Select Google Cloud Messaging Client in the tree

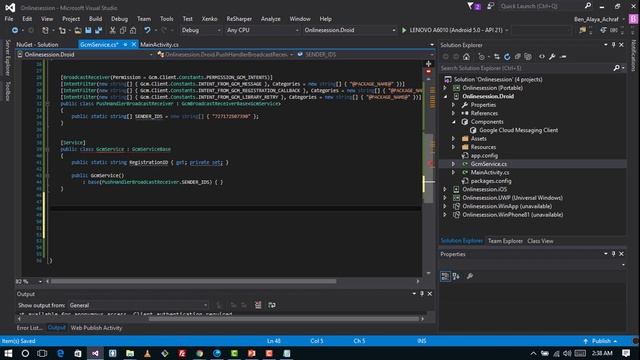[x=518, y=130]
